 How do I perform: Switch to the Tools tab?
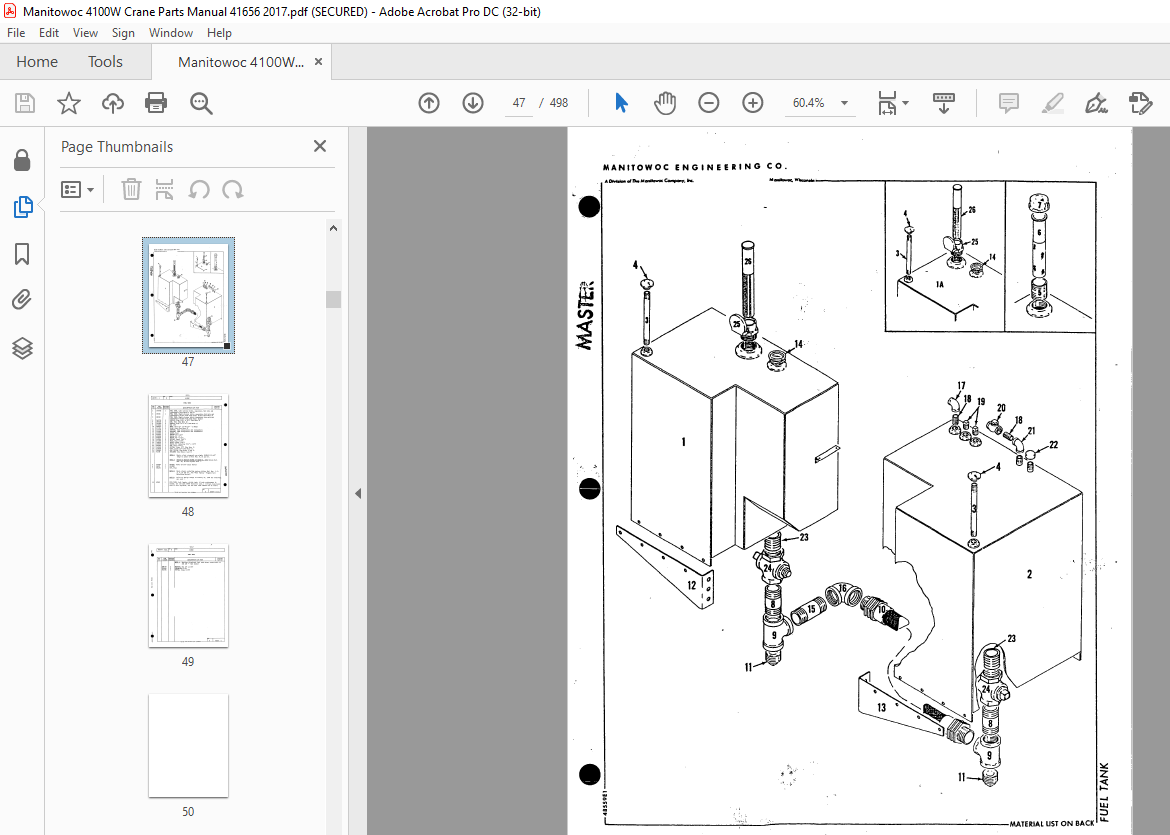pyautogui.click(x=105, y=62)
